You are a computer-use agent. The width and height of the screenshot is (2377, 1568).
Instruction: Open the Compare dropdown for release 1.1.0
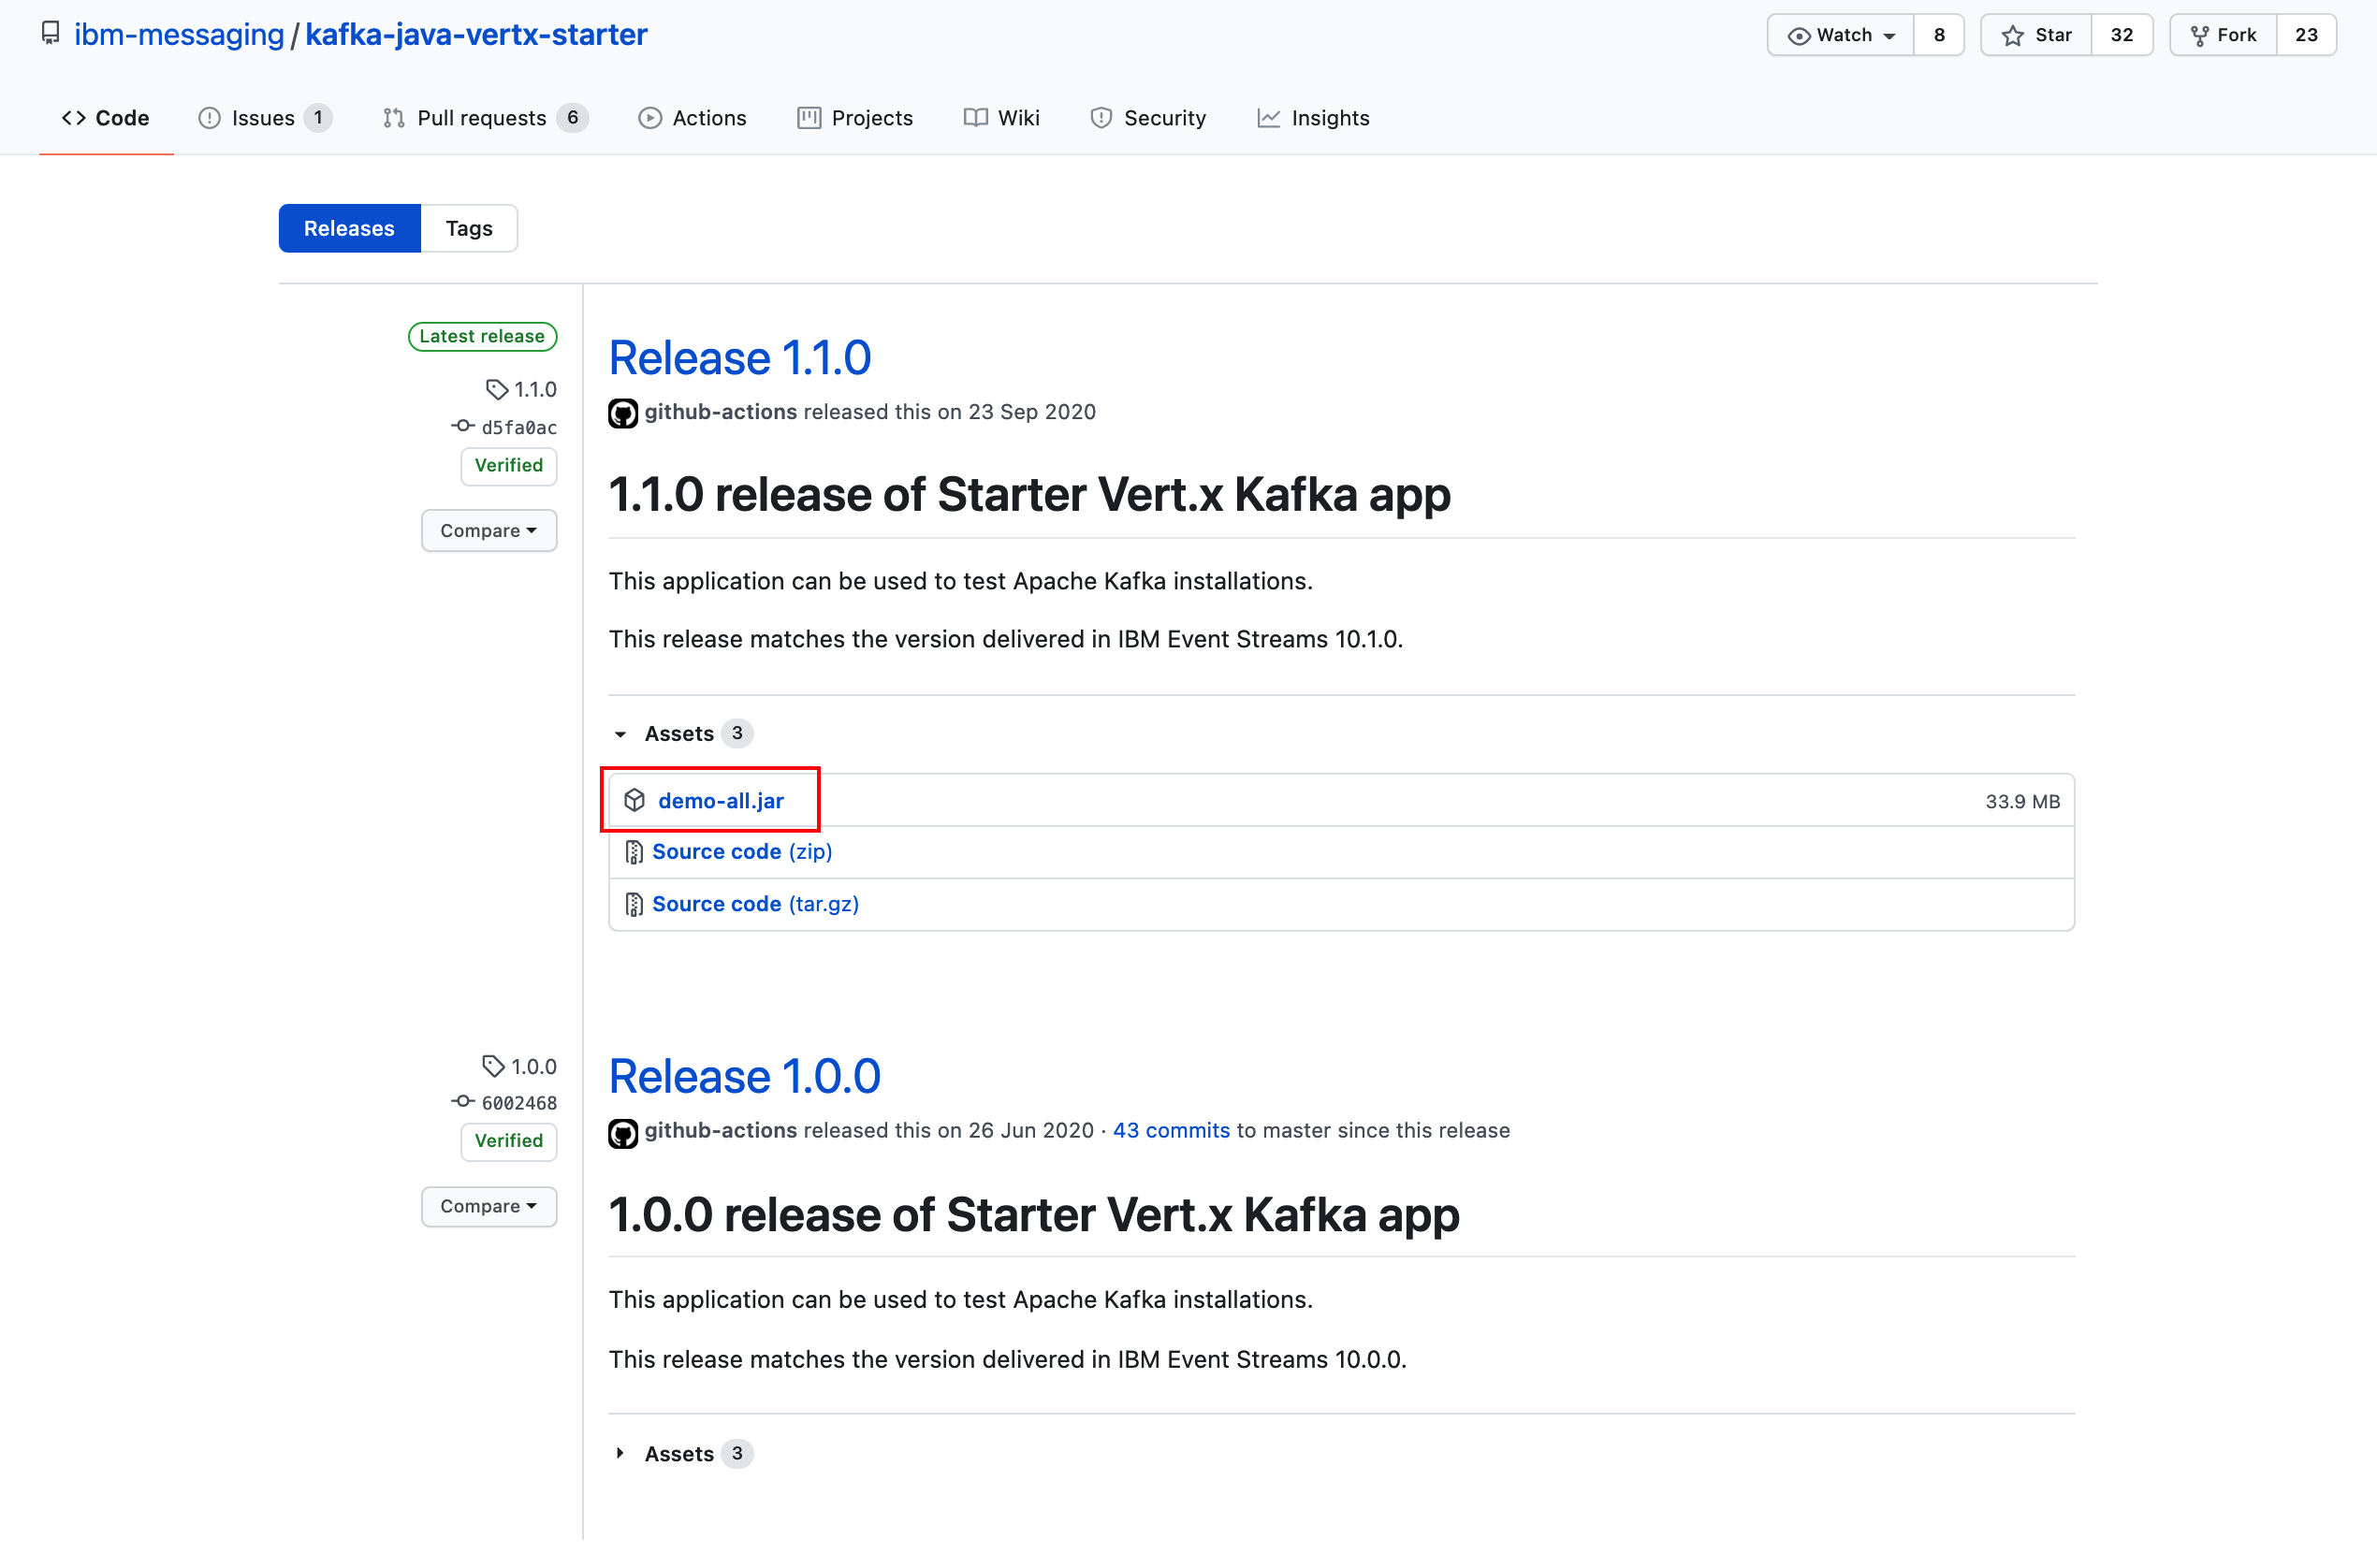[488, 530]
